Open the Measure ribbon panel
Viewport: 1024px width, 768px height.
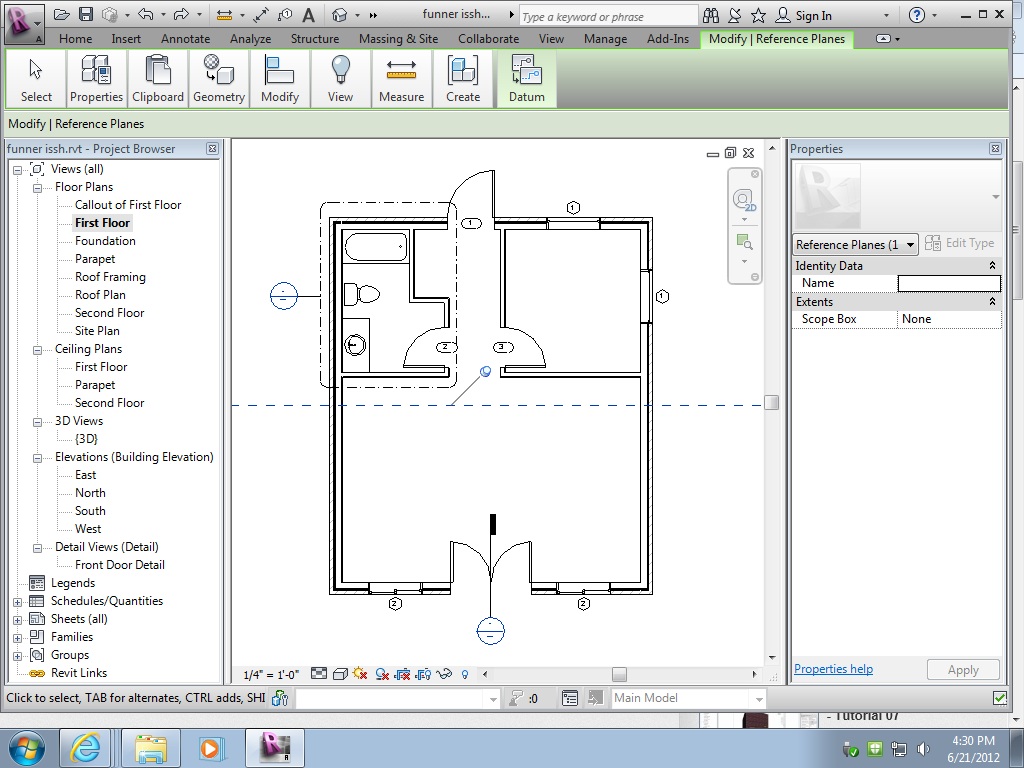click(x=402, y=79)
